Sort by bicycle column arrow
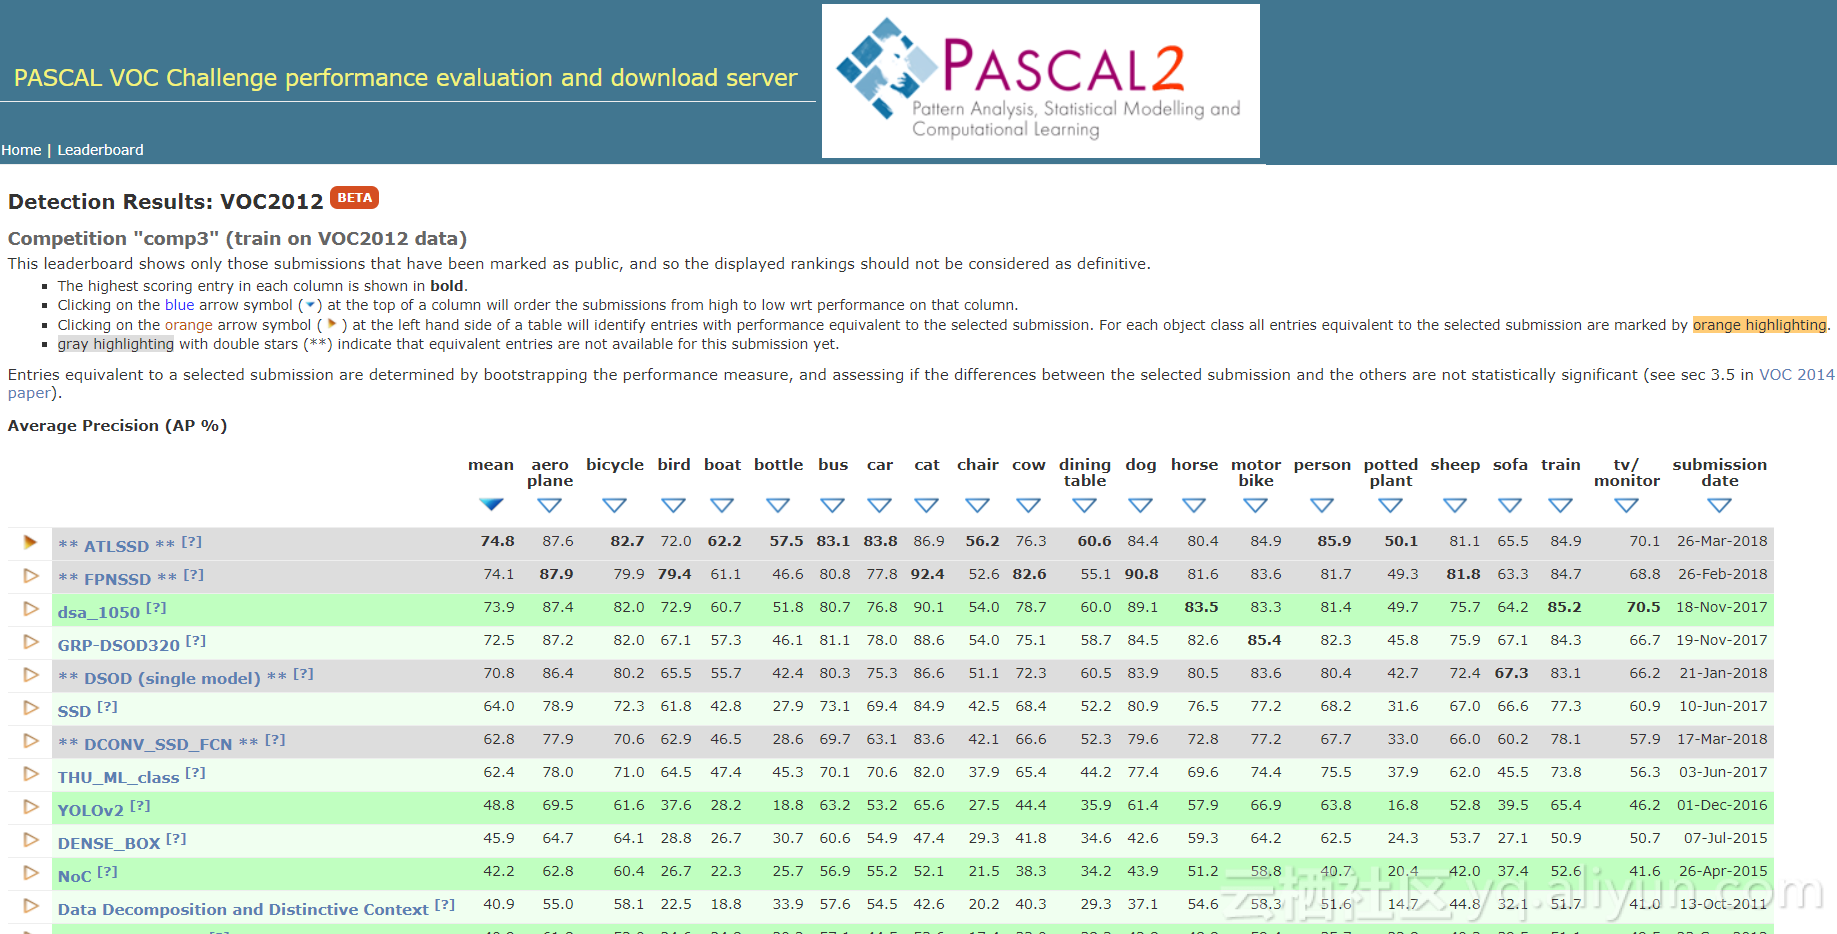1837x934 pixels. pos(614,505)
